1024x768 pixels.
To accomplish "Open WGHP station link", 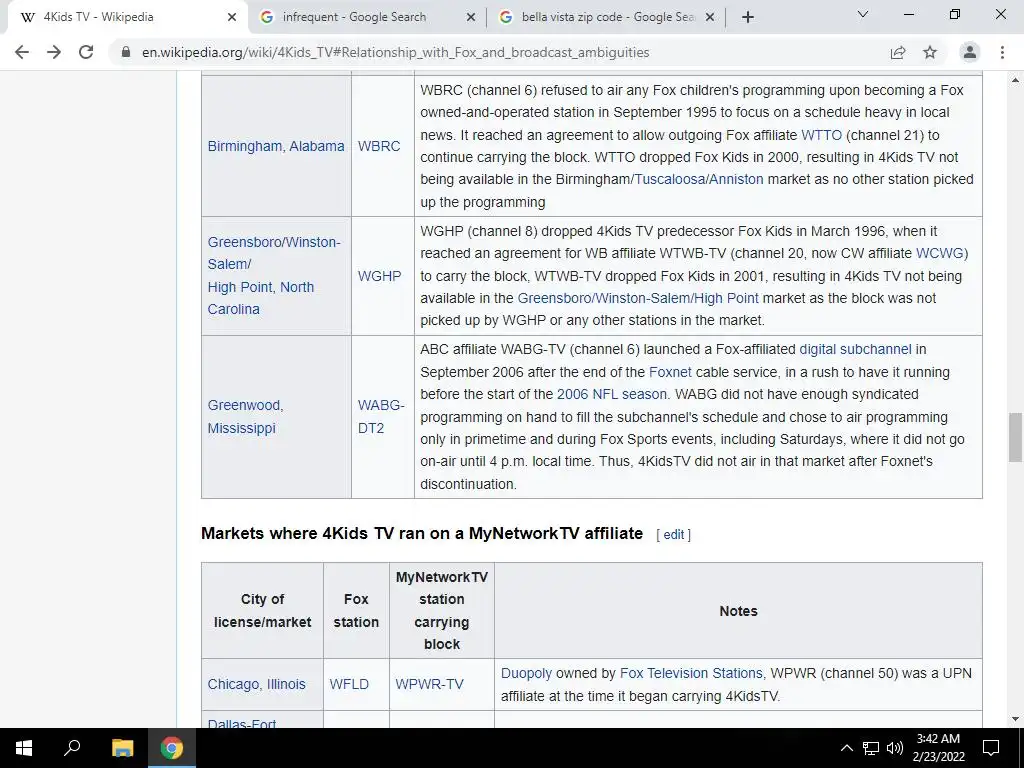I will (x=379, y=276).
